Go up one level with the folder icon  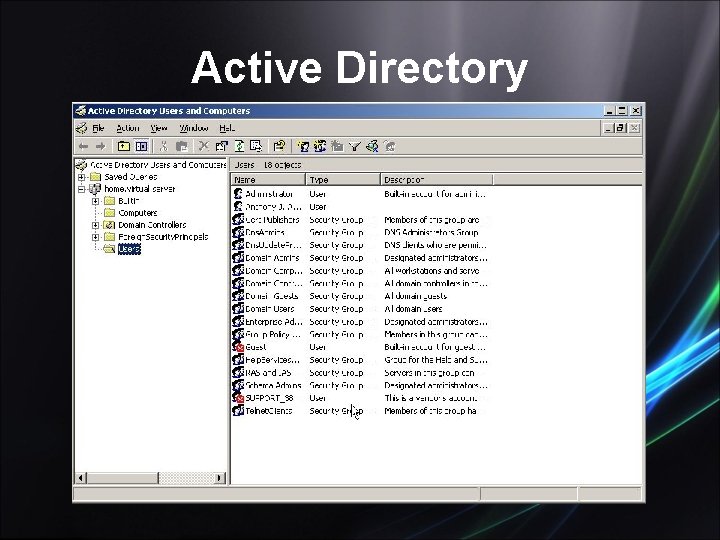(124, 146)
